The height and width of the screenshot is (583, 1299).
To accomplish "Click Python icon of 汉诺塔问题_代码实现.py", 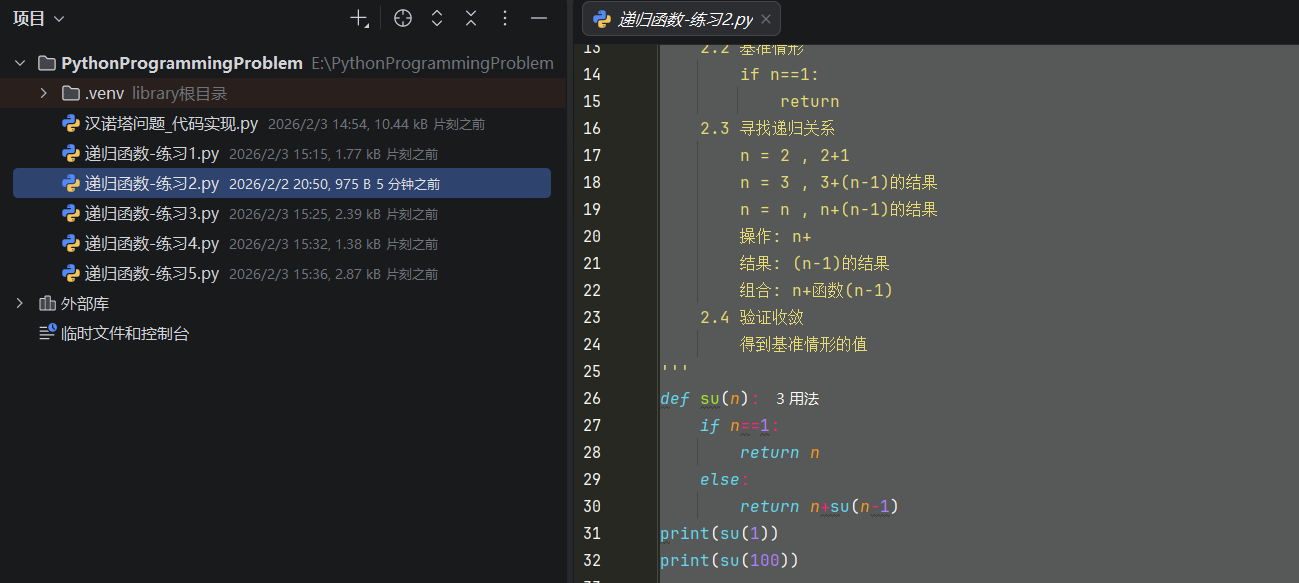I will [71, 123].
